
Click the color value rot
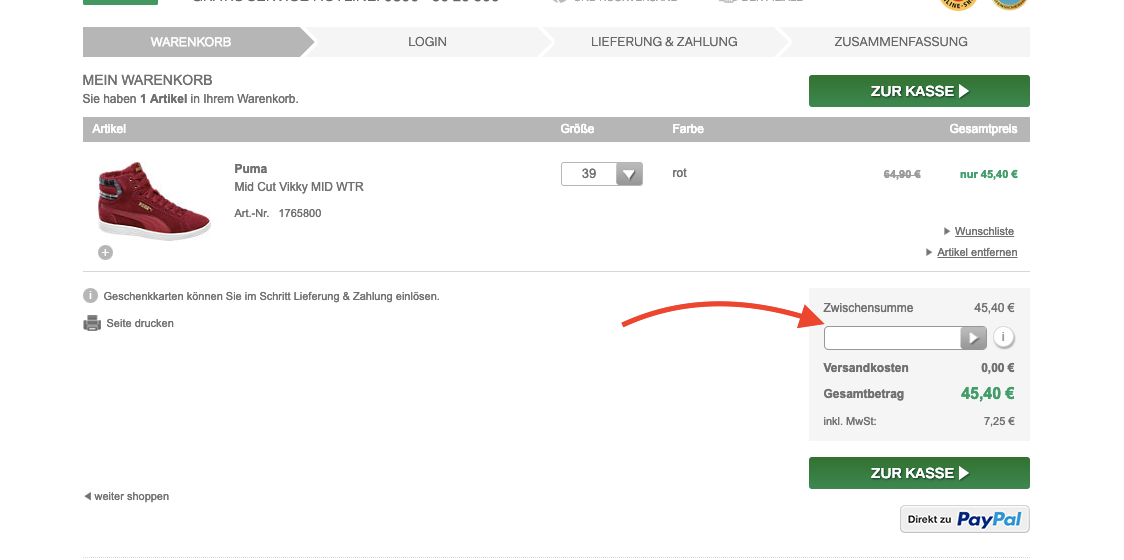680,173
